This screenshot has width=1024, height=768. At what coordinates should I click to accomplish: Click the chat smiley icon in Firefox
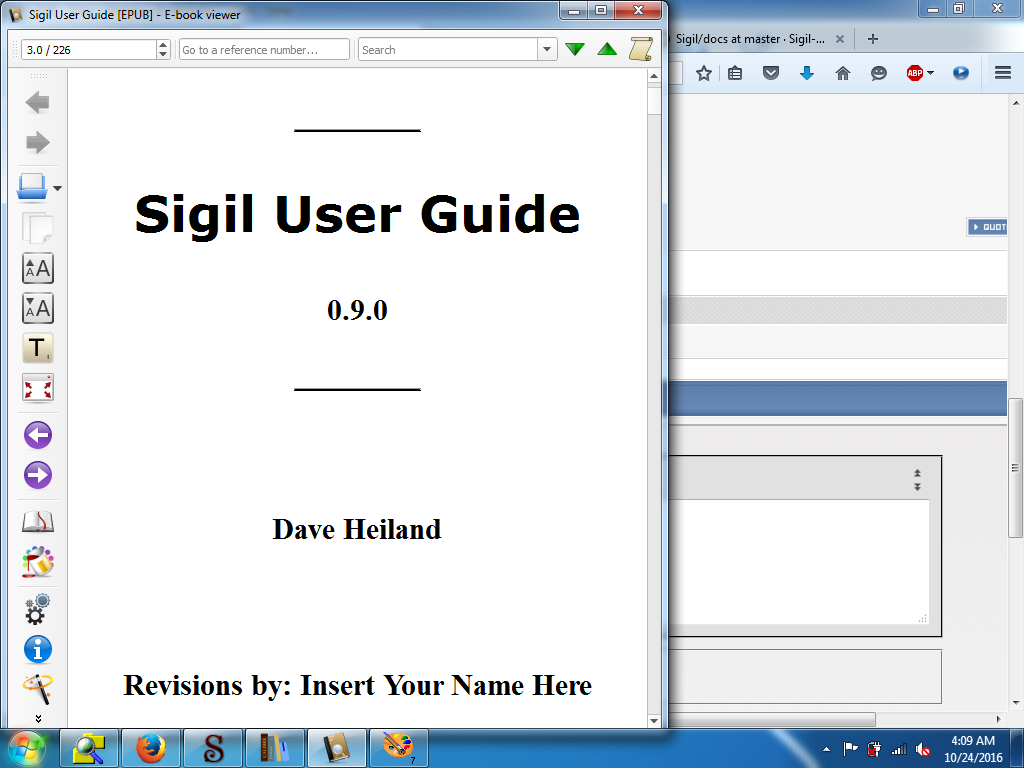[x=879, y=73]
